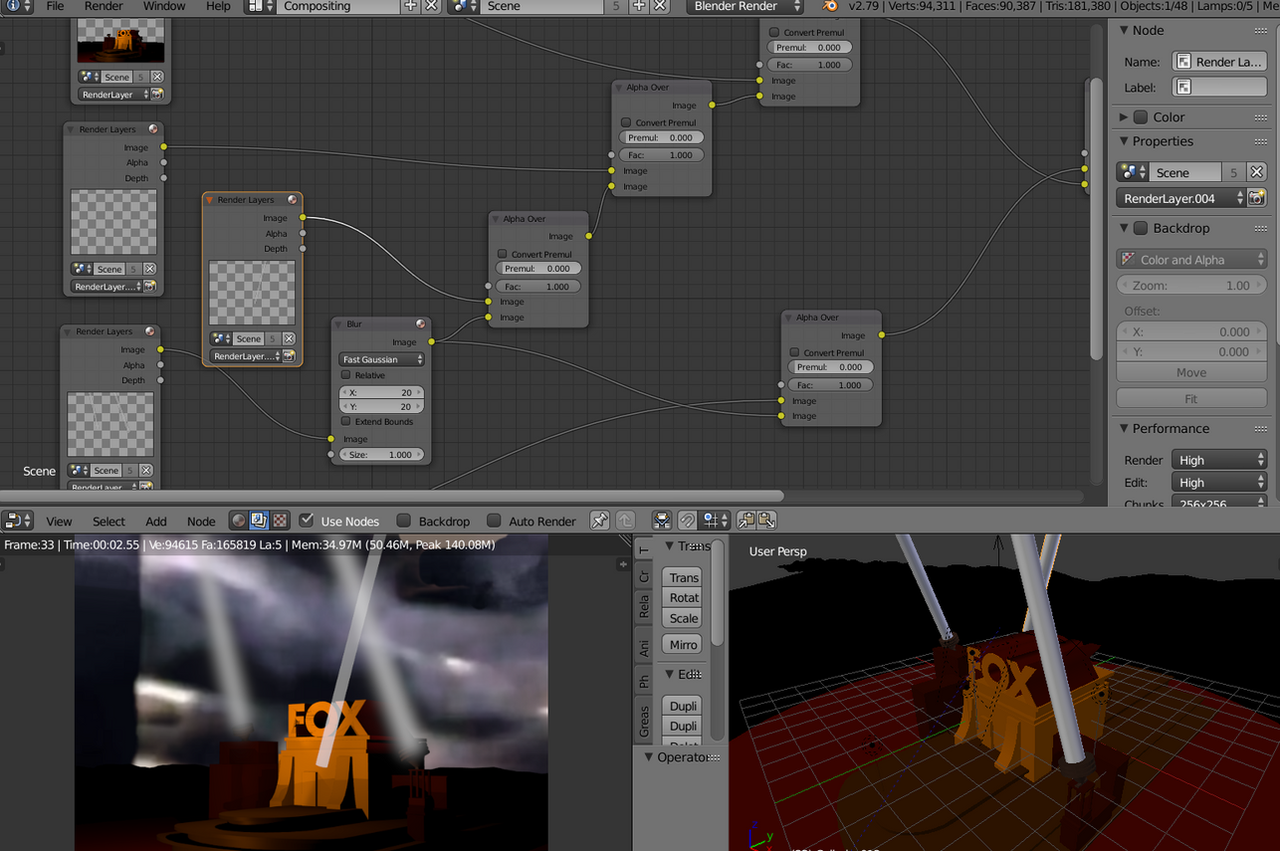This screenshot has height=851, width=1280.
Task: Add a new scene in the header
Action: point(640,6)
